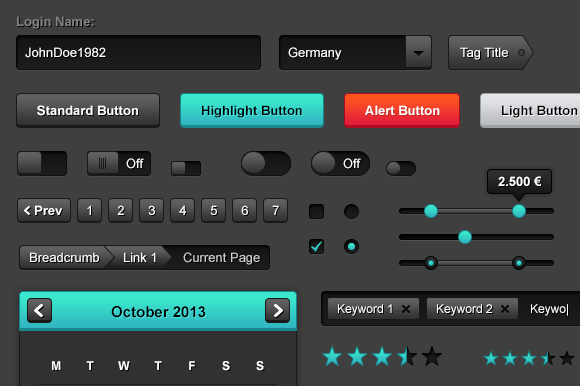This screenshot has height=386, width=580.
Task: Click the first star in small rating
Action: pyautogui.click(x=491, y=359)
